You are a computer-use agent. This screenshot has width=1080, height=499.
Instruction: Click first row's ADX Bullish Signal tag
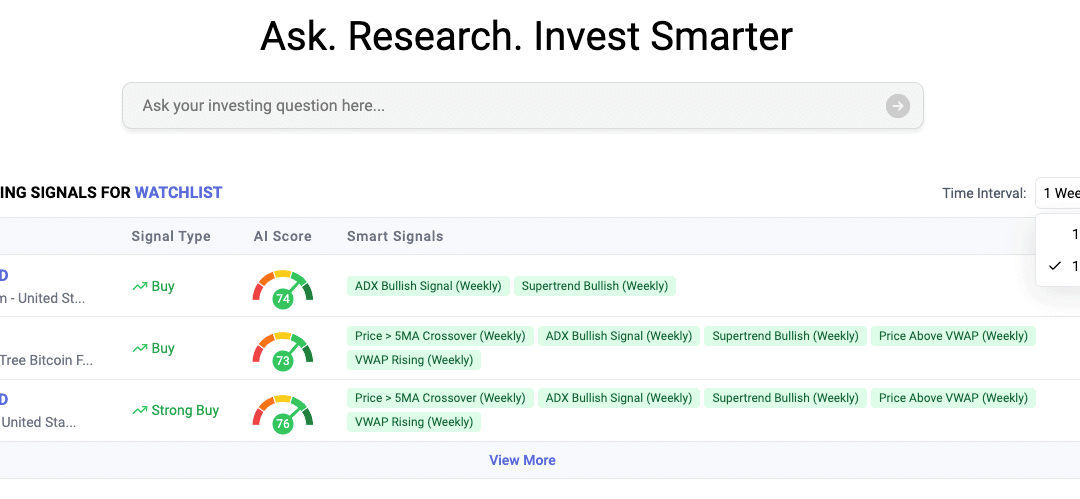point(428,286)
